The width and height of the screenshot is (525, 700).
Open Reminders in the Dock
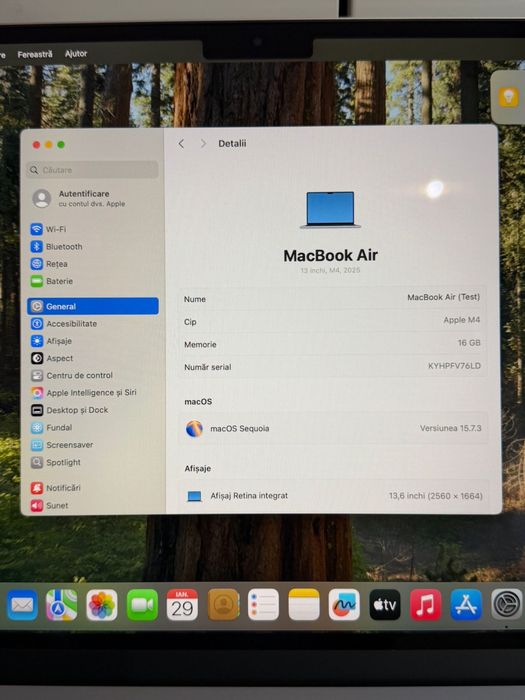263,605
